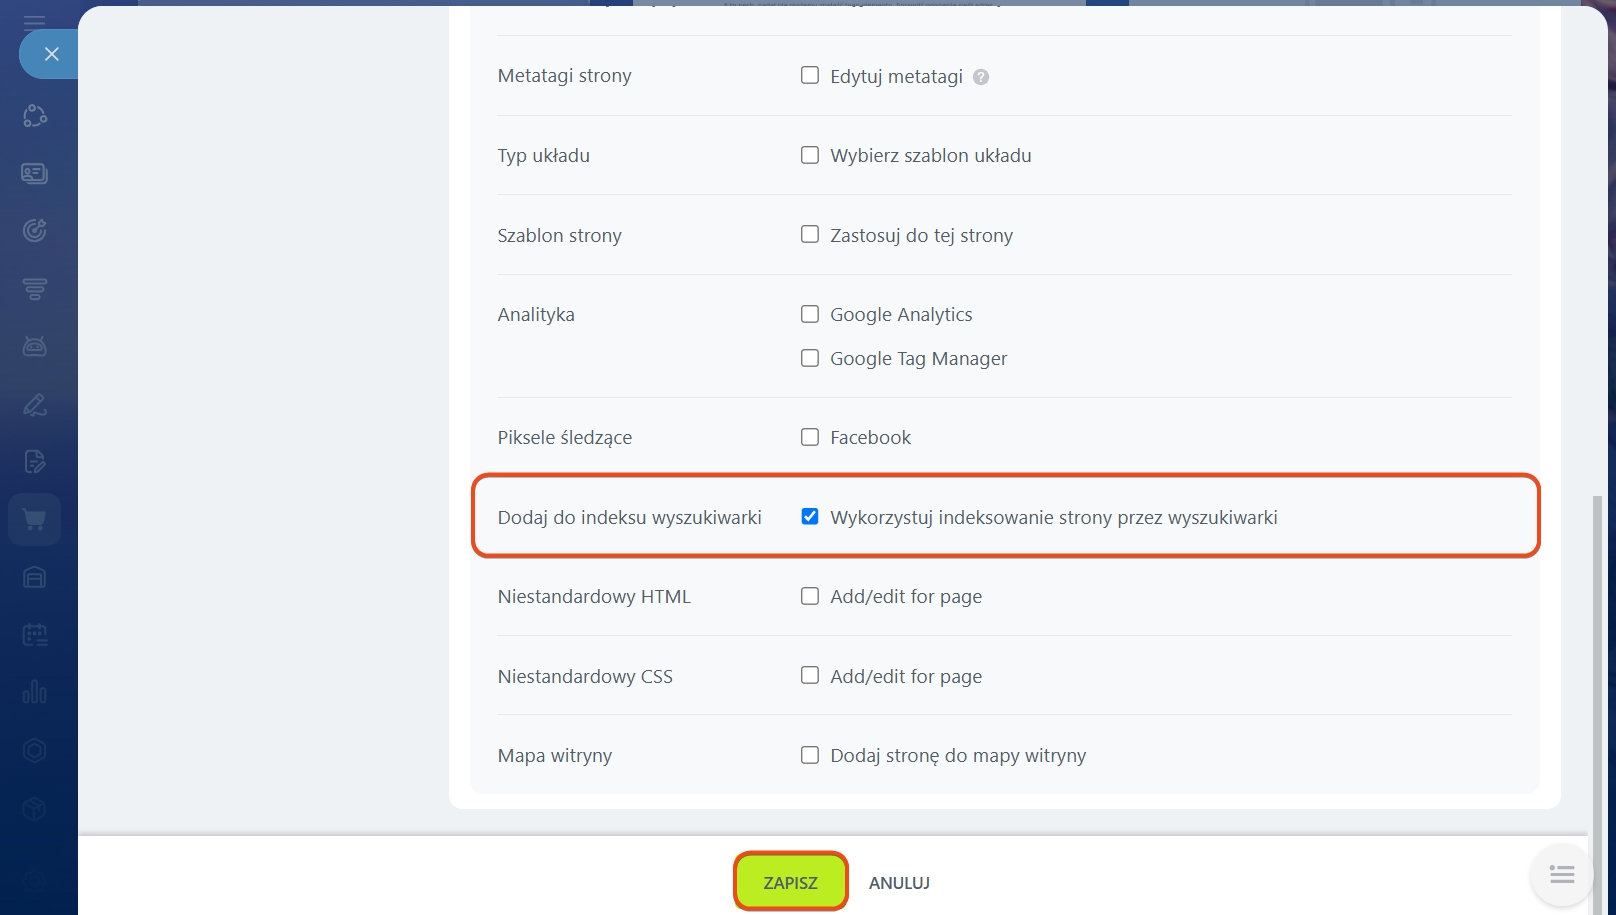Tick the Facebook tracking pixel checkbox
Viewport: 1616px width, 915px height.
coord(810,437)
